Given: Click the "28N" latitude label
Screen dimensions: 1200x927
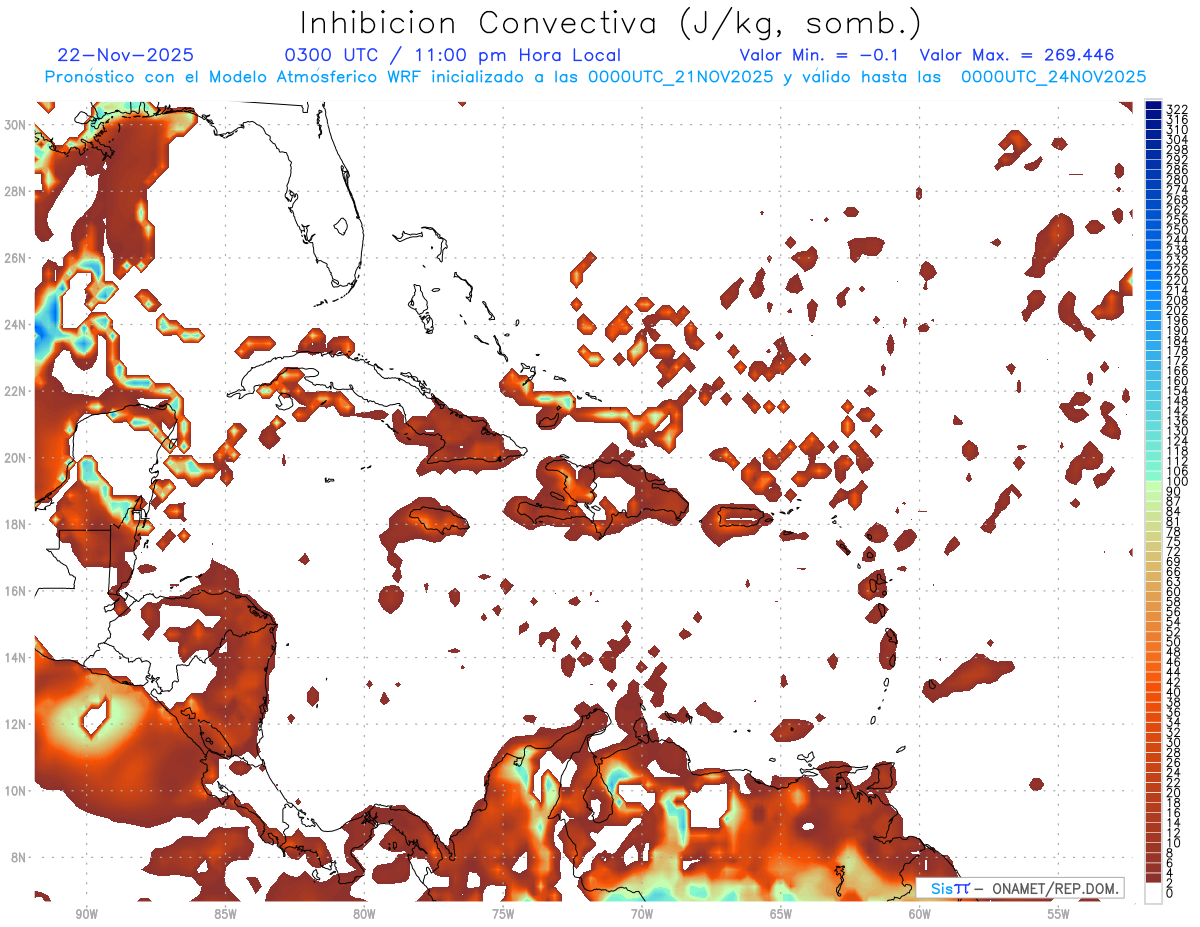Looking at the screenshot, I should click(x=15, y=191).
